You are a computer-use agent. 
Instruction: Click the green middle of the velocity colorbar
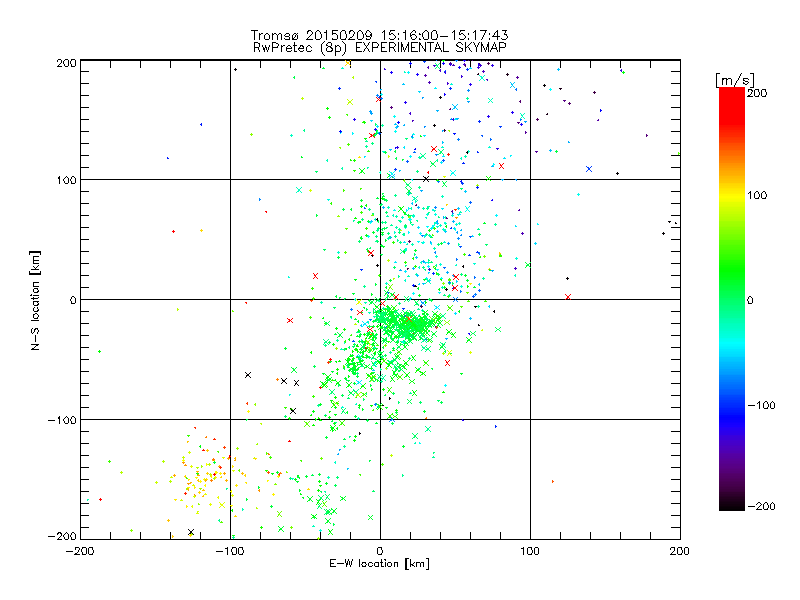tap(732, 286)
